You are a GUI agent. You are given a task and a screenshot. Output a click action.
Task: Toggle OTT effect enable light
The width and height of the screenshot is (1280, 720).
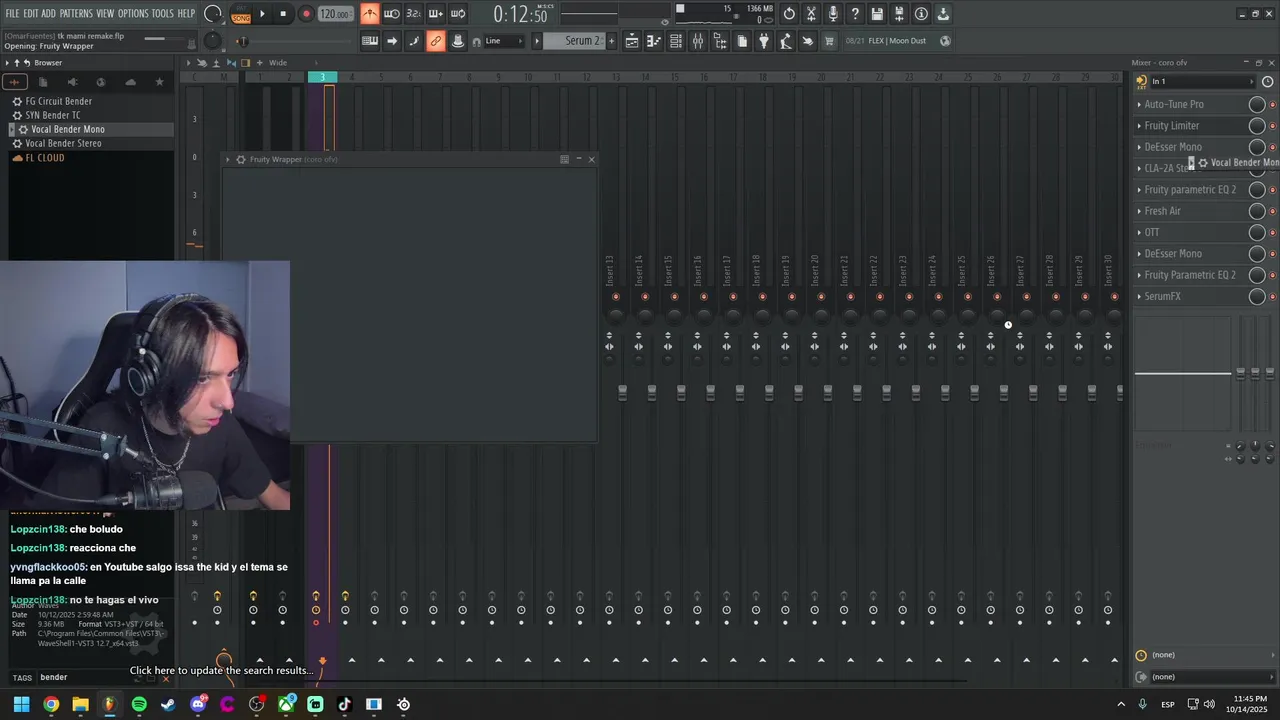pos(1272,233)
